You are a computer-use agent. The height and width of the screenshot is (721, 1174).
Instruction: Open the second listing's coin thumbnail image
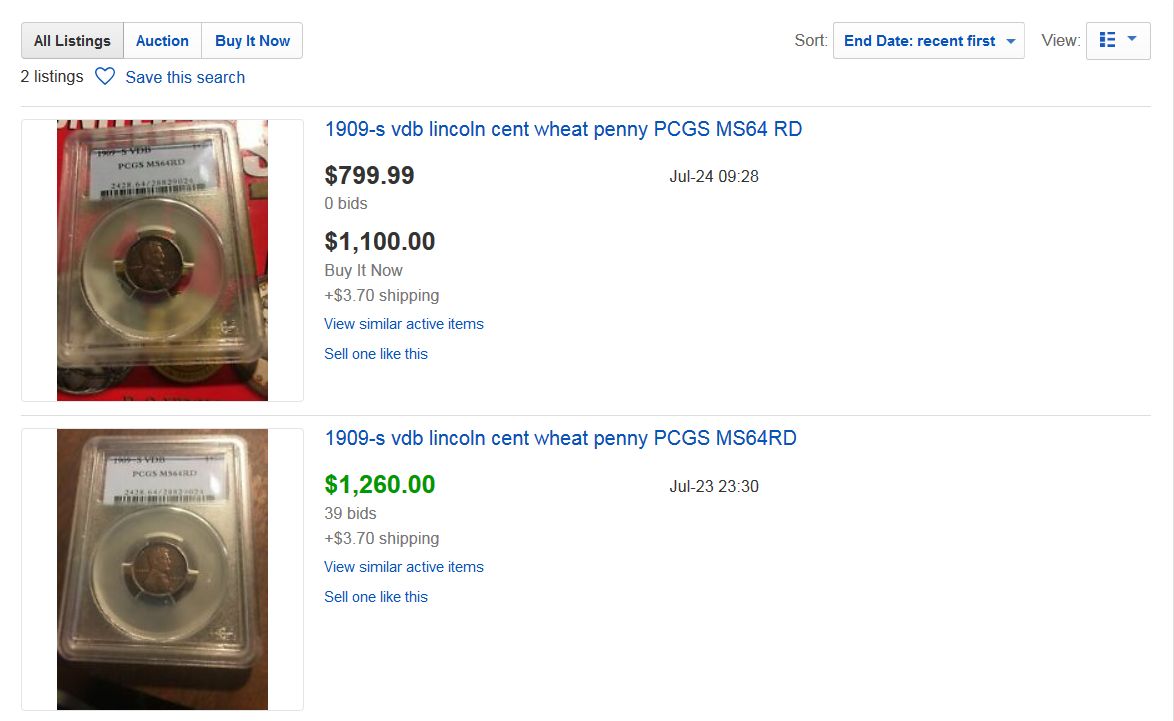[x=162, y=569]
